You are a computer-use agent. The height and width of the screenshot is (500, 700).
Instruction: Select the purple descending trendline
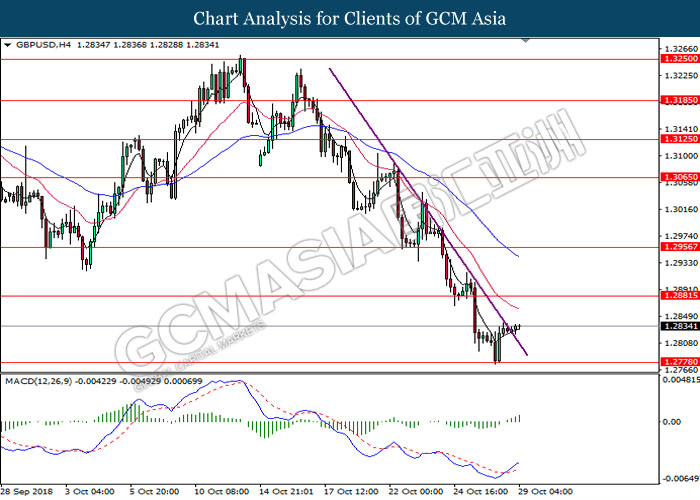click(428, 211)
